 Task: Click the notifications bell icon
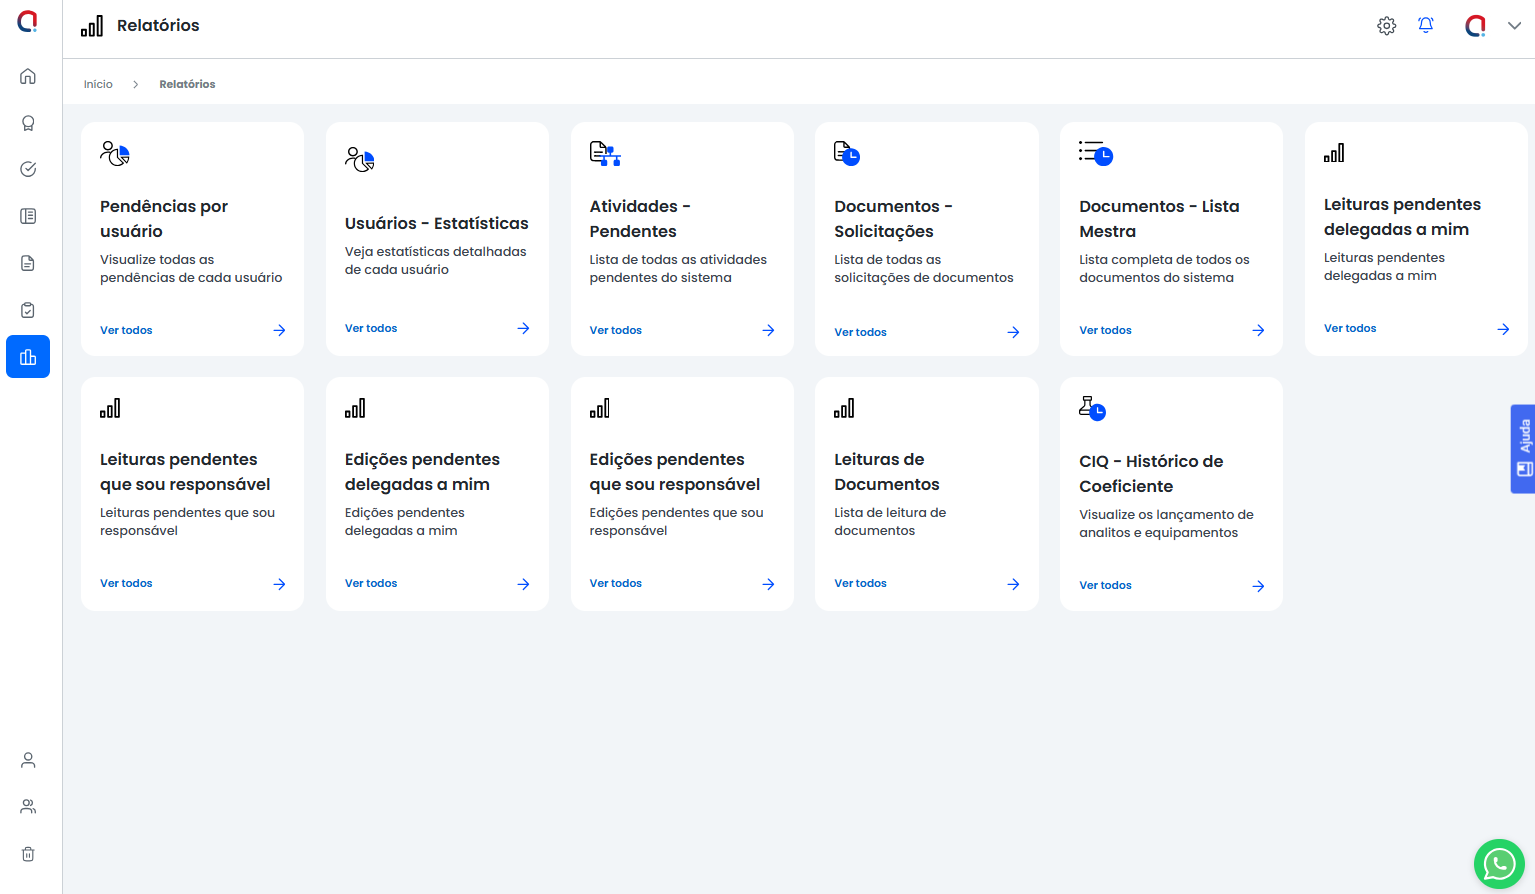point(1426,26)
